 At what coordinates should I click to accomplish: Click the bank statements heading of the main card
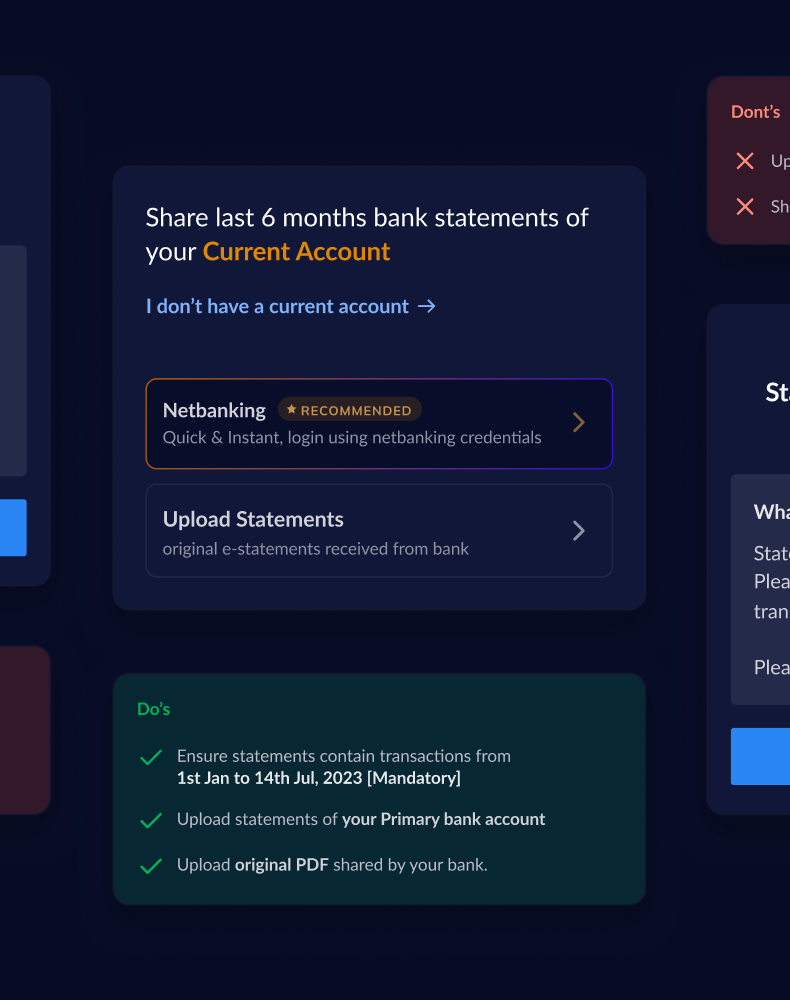(x=367, y=234)
